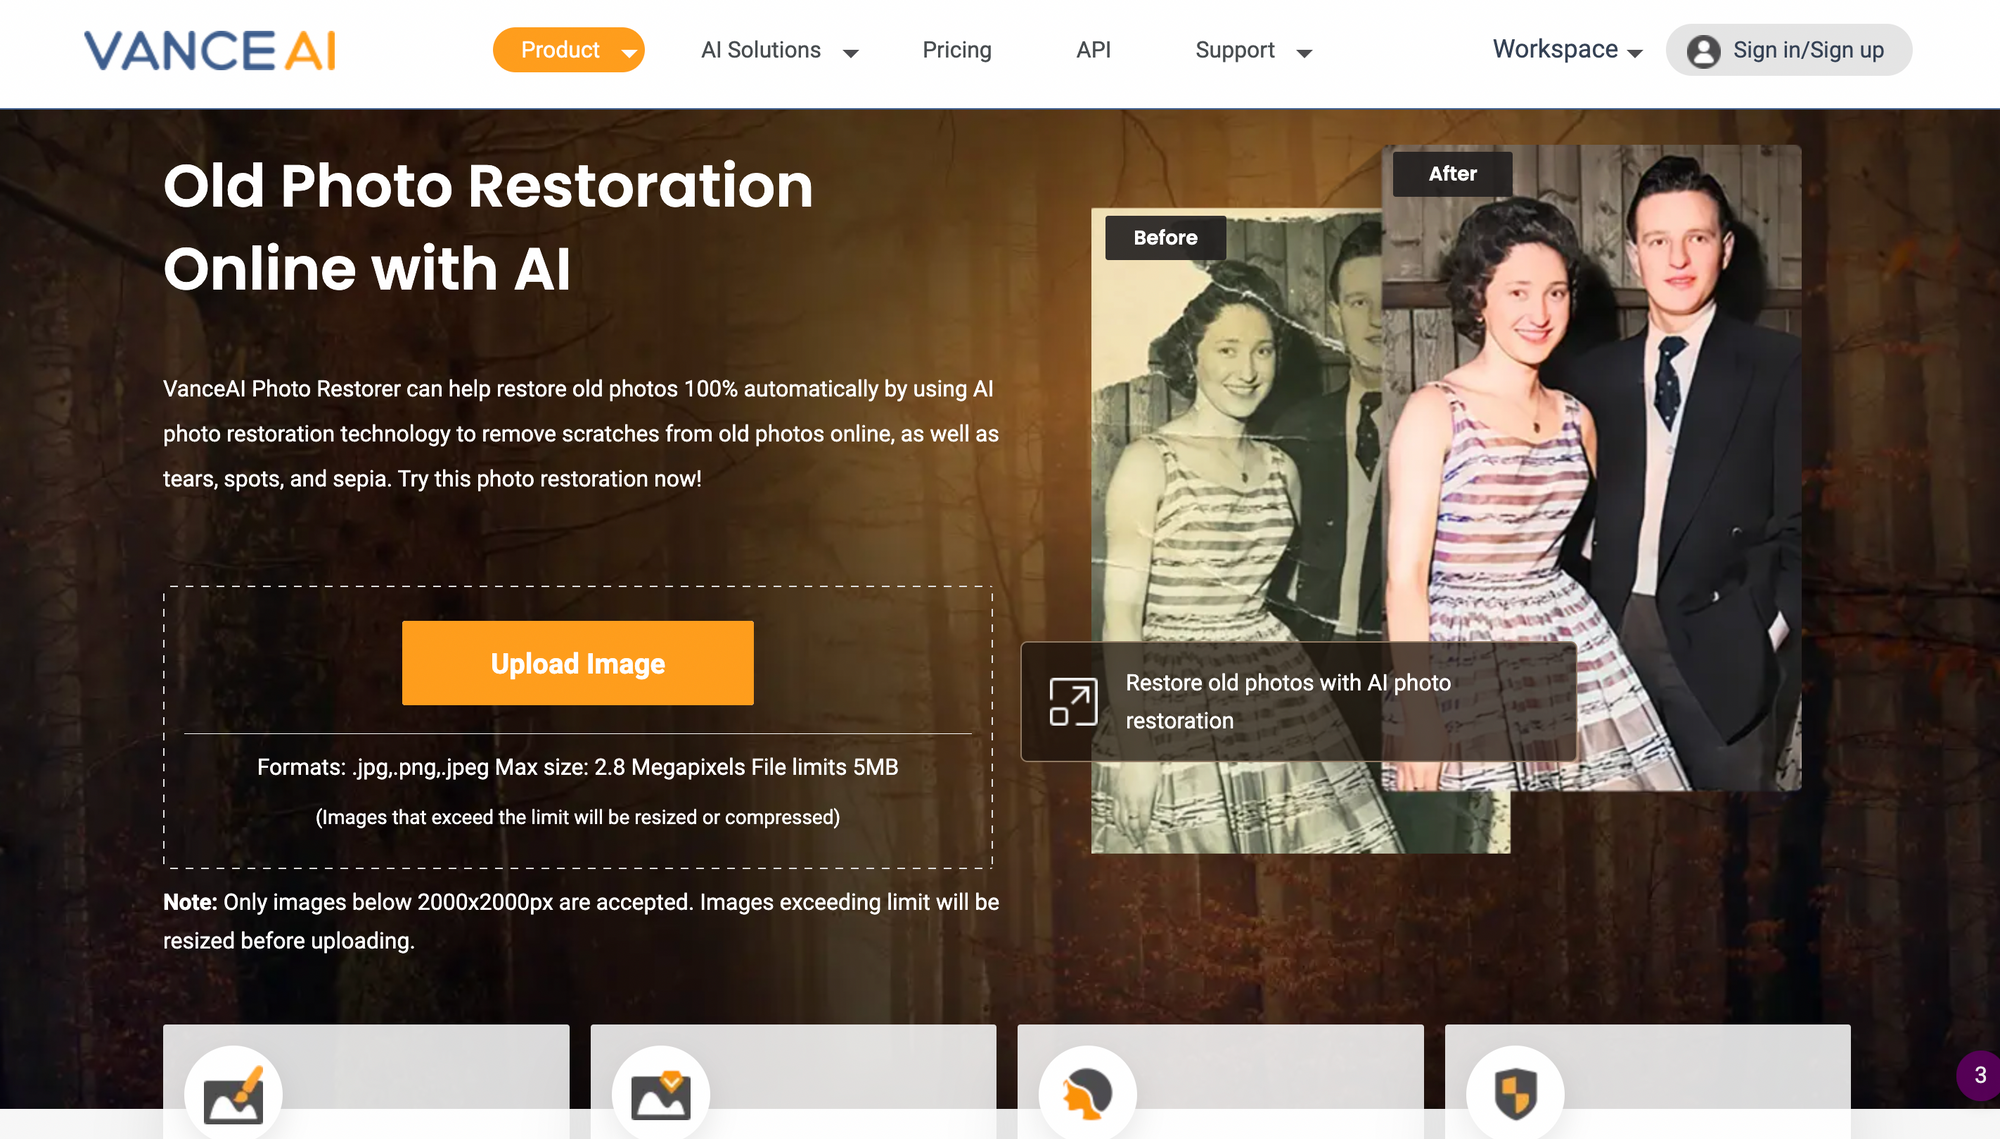This screenshot has width=2000, height=1139.
Task: Click the 'Formats: .jpg,.png,.jpeg' limits text
Action: click(577, 767)
